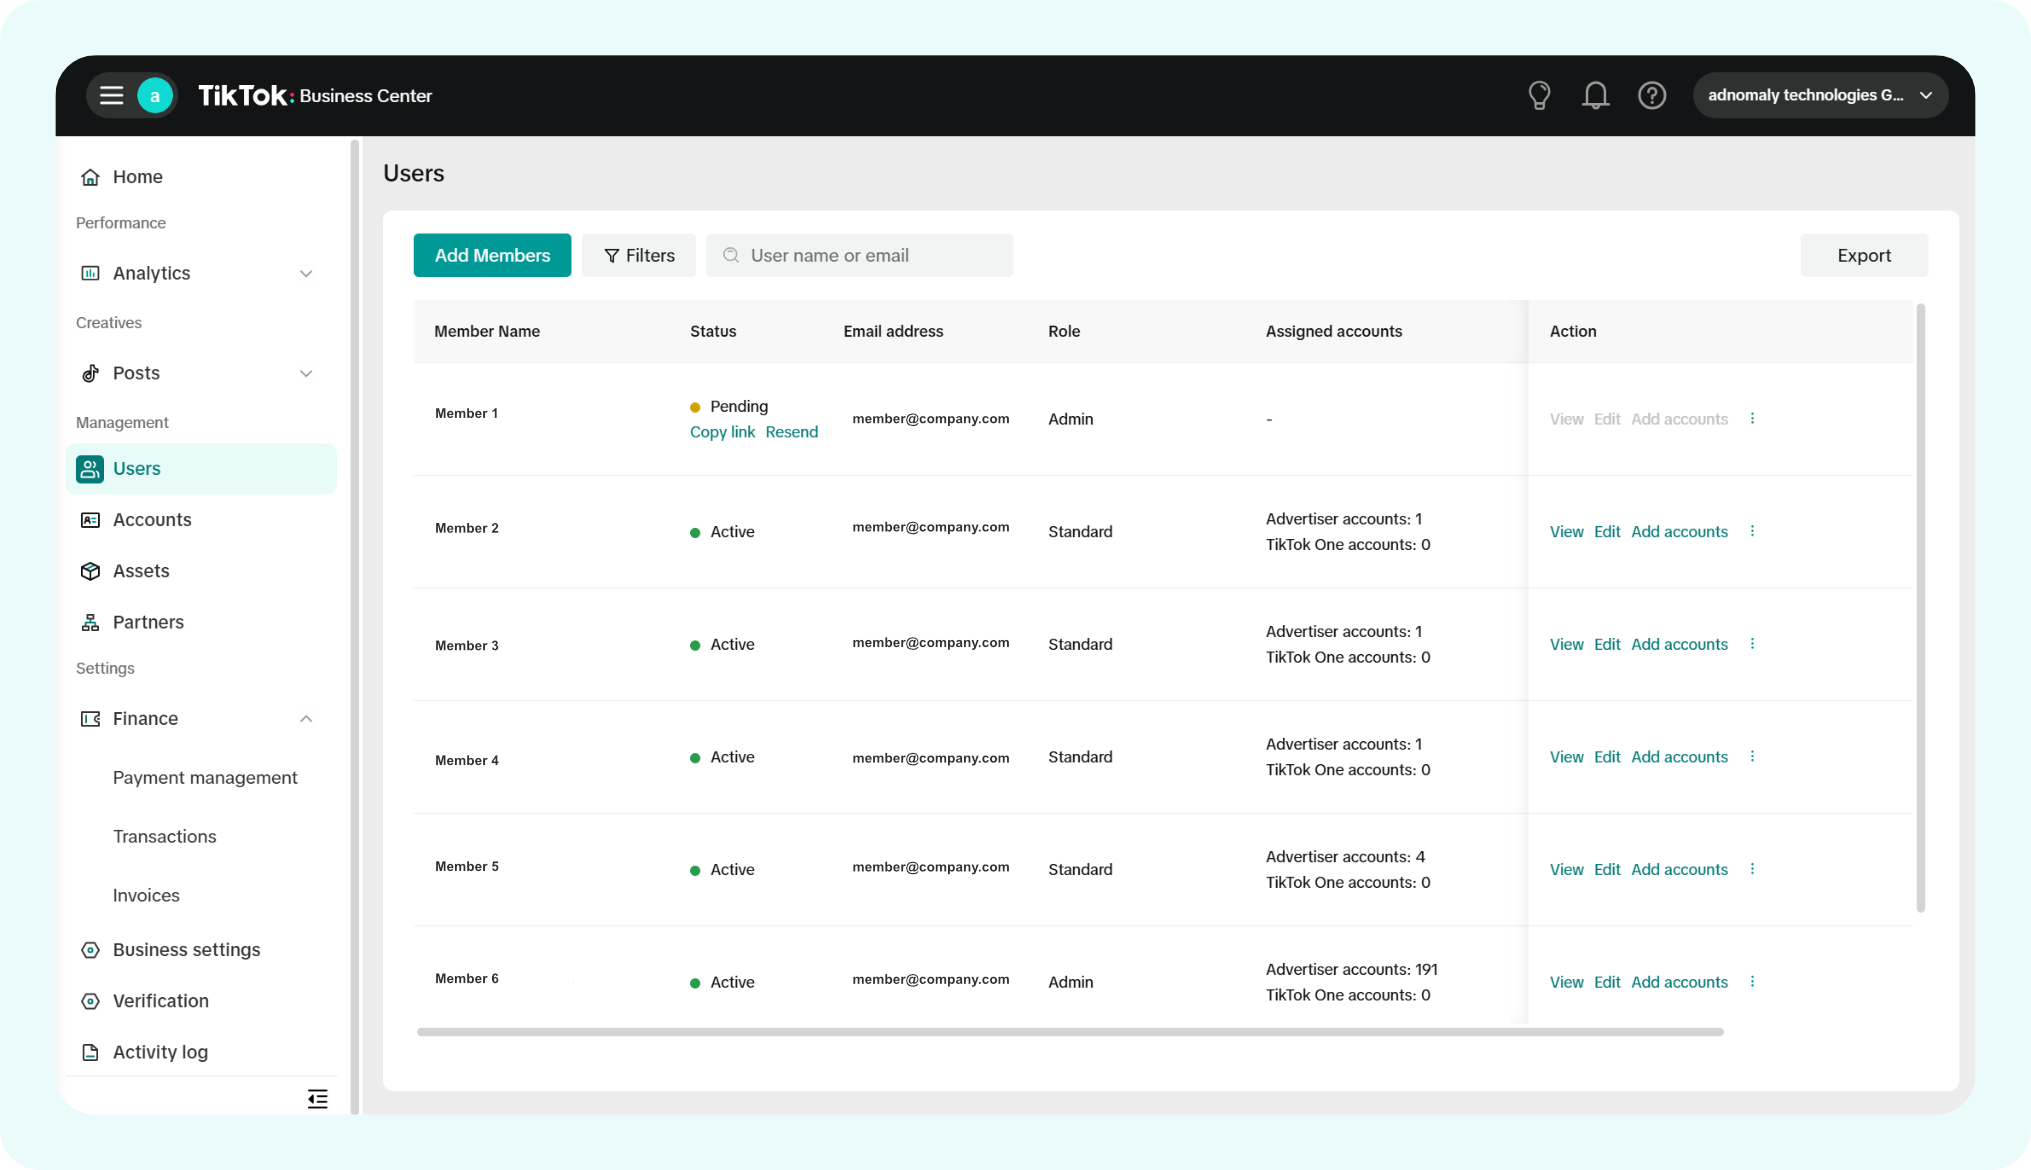The height and width of the screenshot is (1170, 2031).
Task: Collapse the Finance section
Action: point(306,719)
